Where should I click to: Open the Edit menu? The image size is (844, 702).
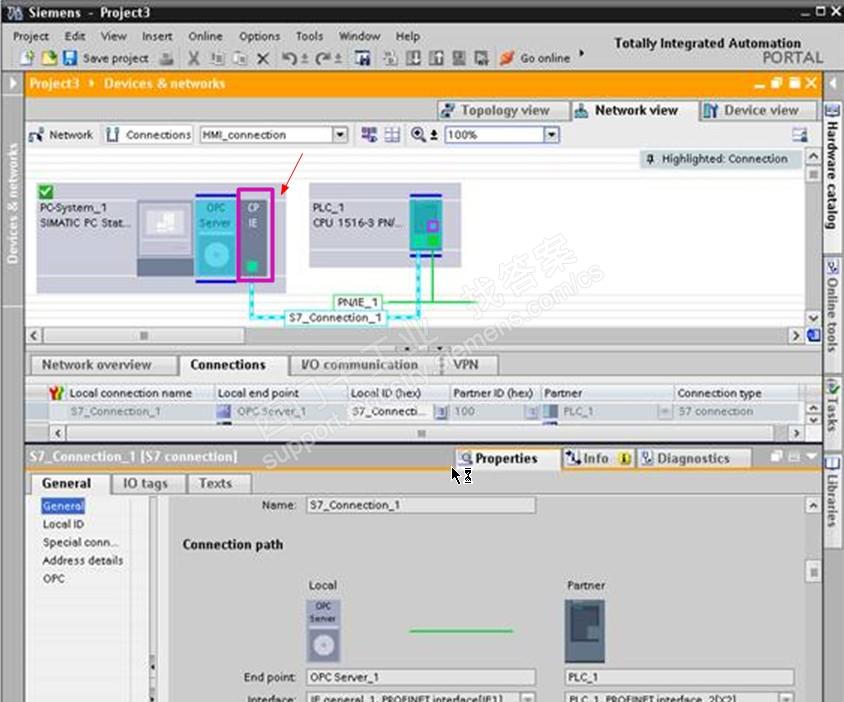(x=75, y=36)
